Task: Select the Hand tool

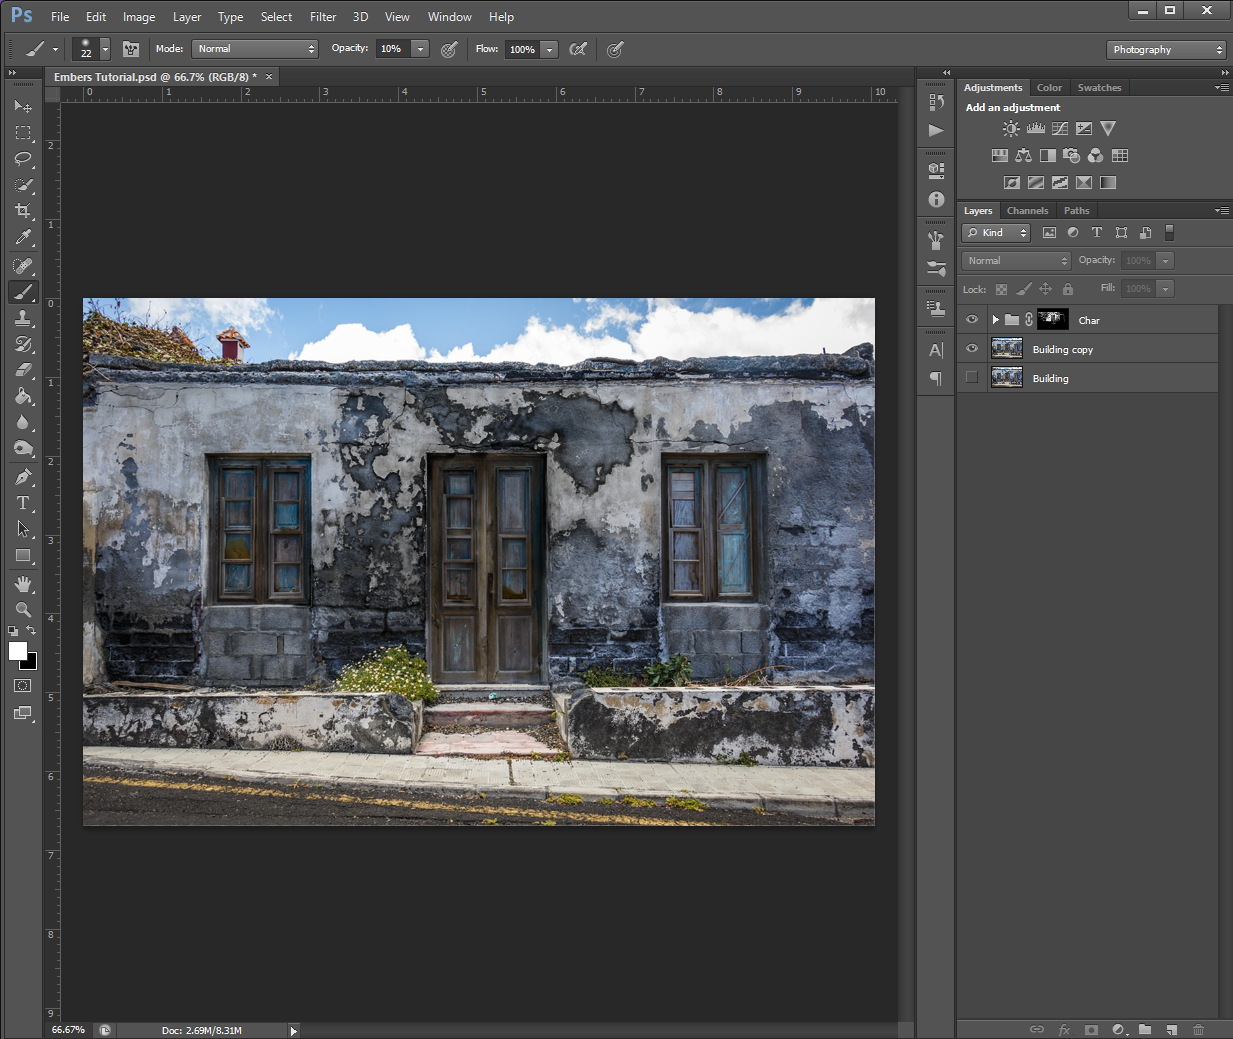Action: click(23, 584)
